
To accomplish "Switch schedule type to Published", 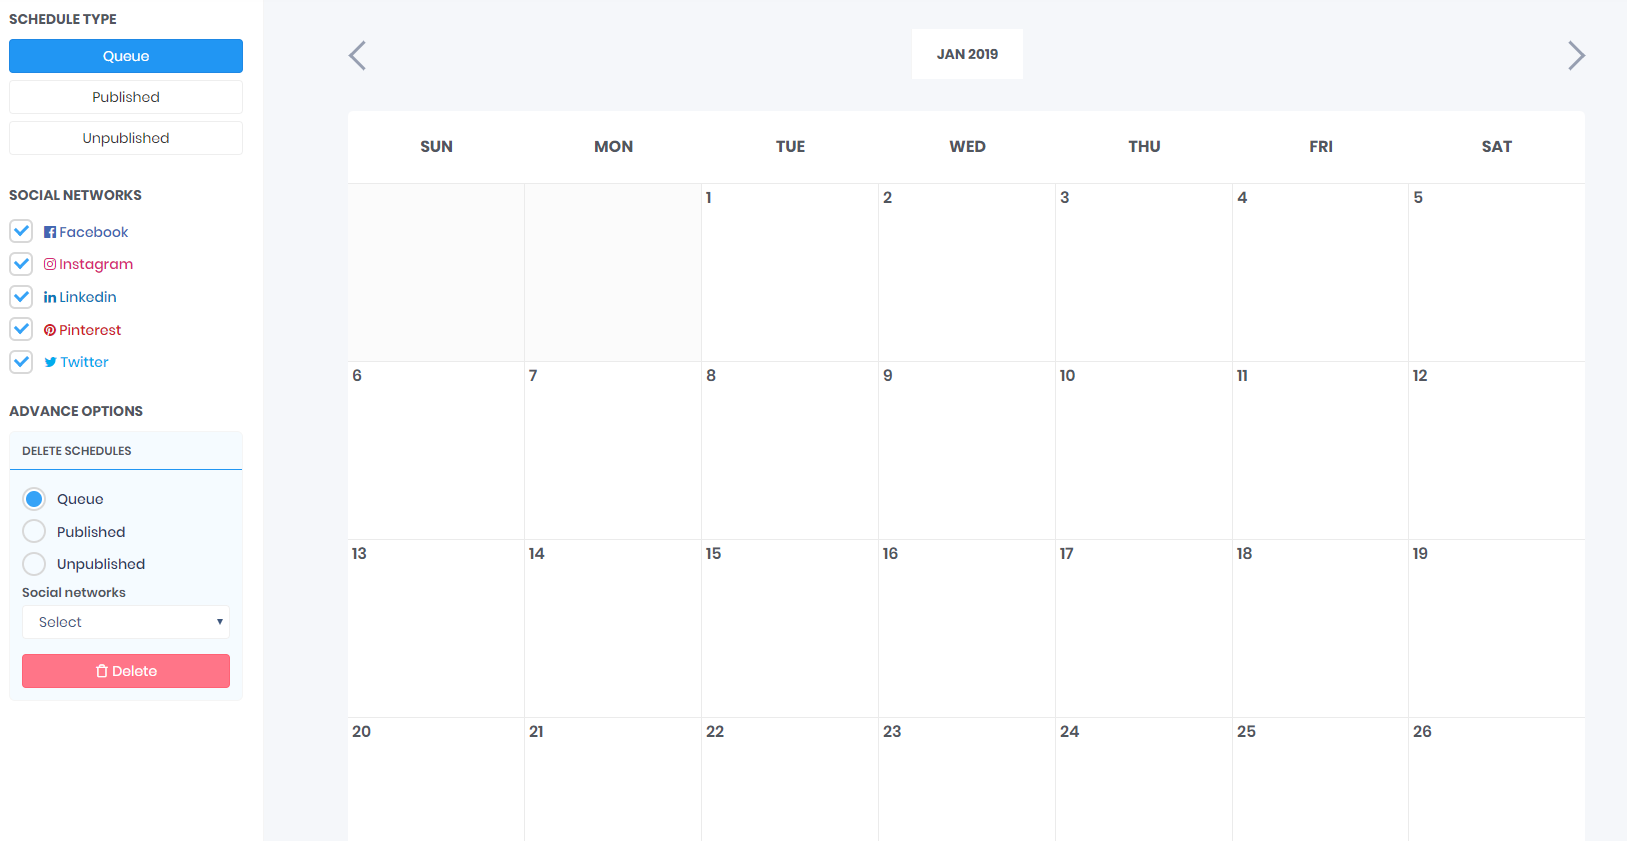I will pyautogui.click(x=126, y=97).
